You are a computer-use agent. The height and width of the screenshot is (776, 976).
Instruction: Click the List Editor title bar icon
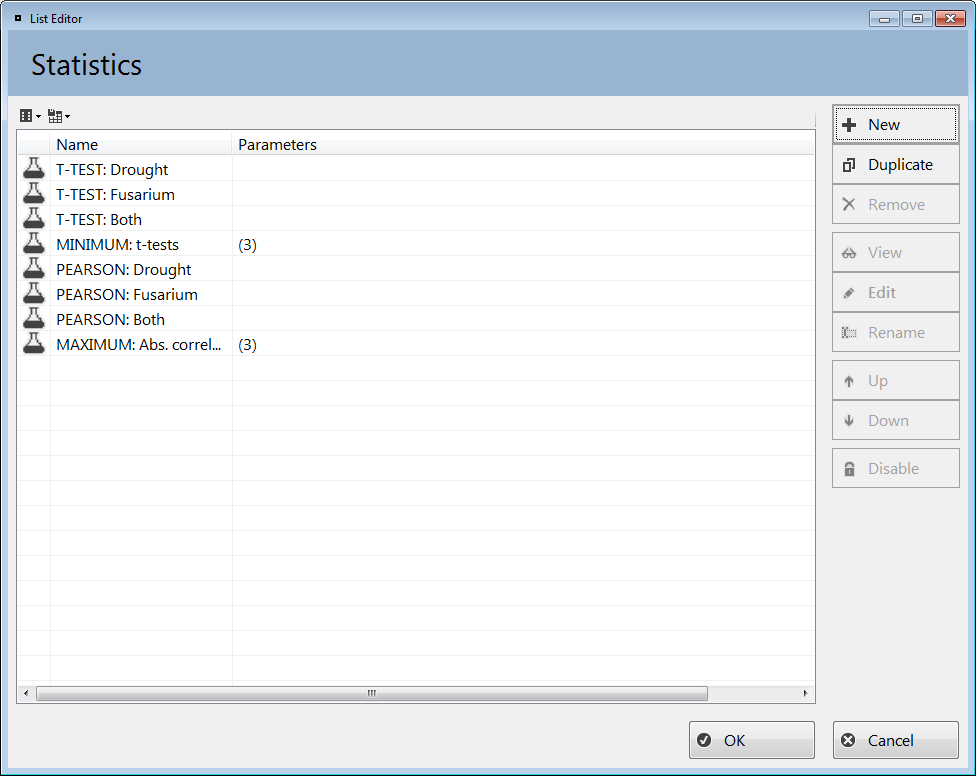pyautogui.click(x=18, y=19)
